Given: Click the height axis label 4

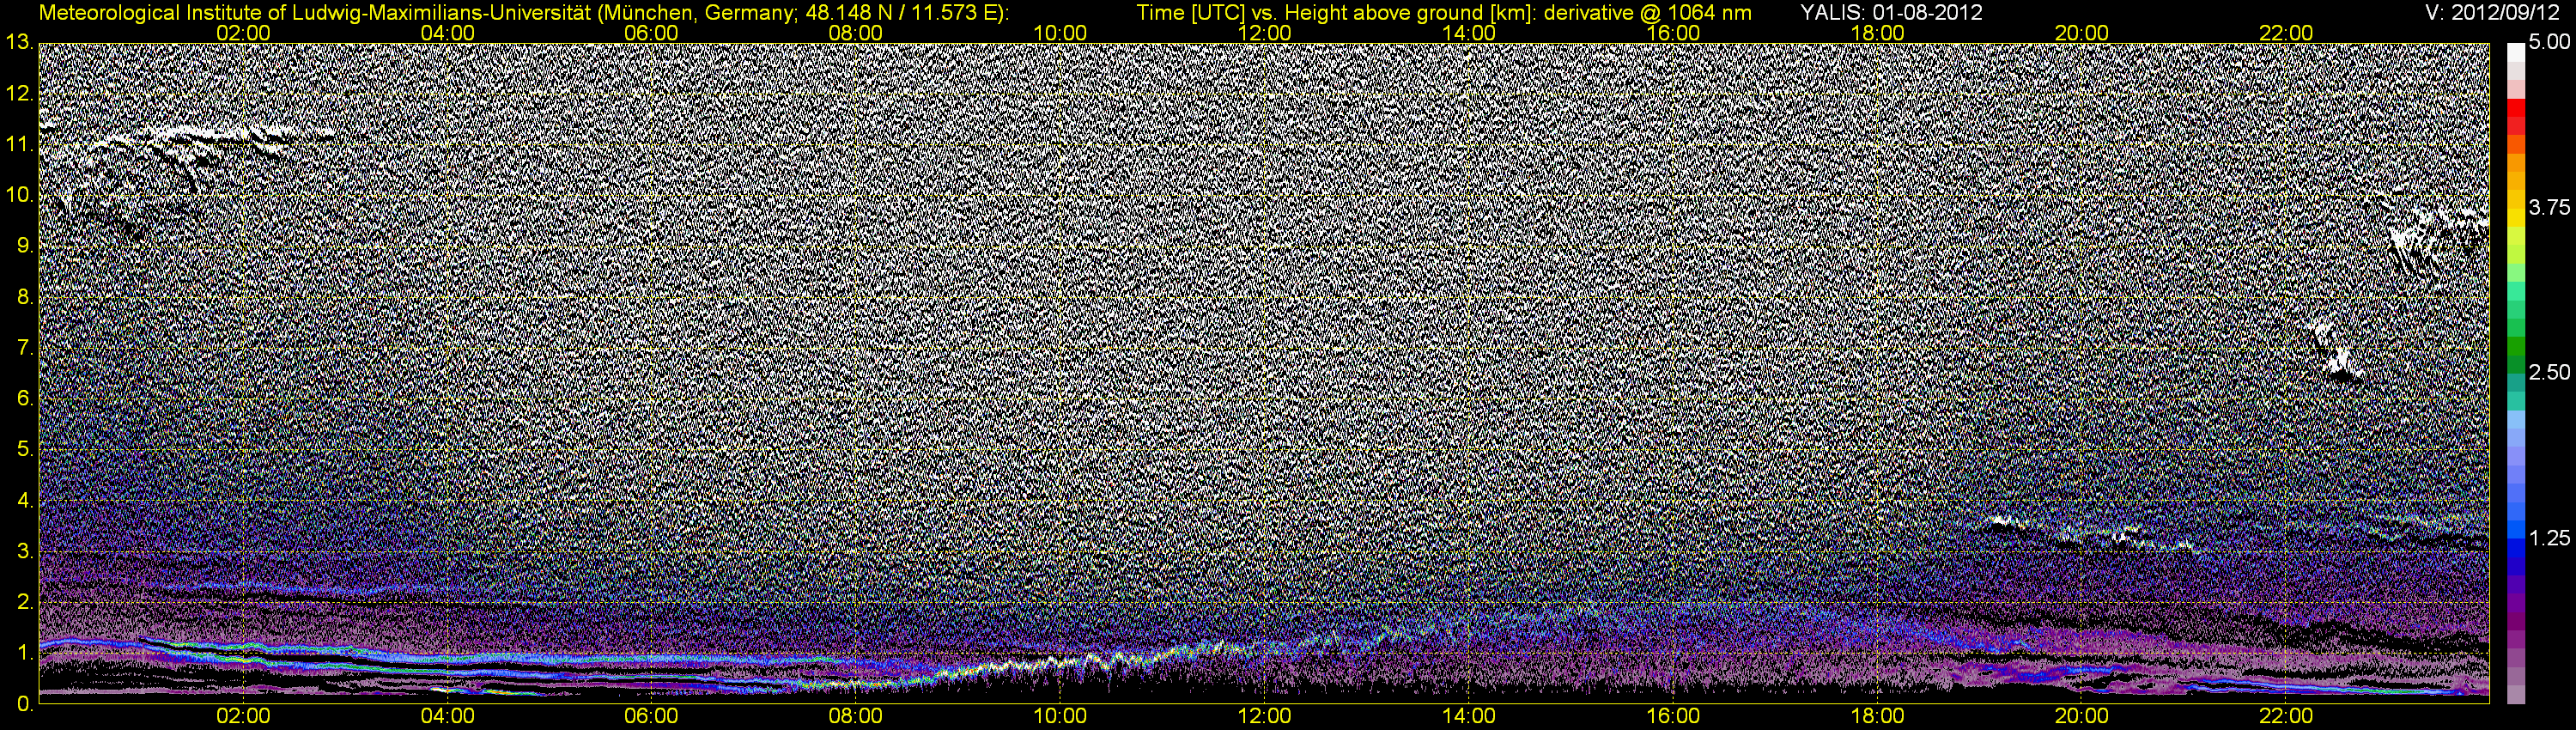Looking at the screenshot, I should 24,501.
